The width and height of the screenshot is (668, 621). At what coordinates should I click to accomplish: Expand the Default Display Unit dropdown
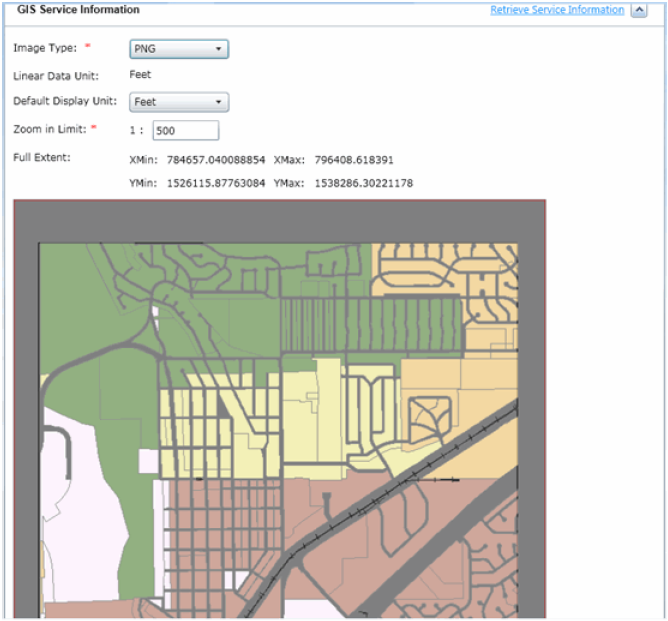click(x=179, y=102)
